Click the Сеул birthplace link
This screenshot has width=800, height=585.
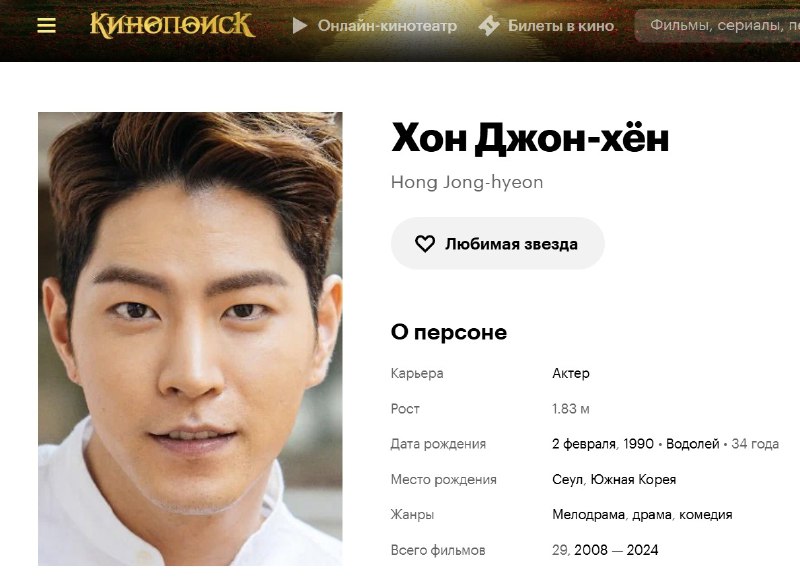click(x=567, y=479)
